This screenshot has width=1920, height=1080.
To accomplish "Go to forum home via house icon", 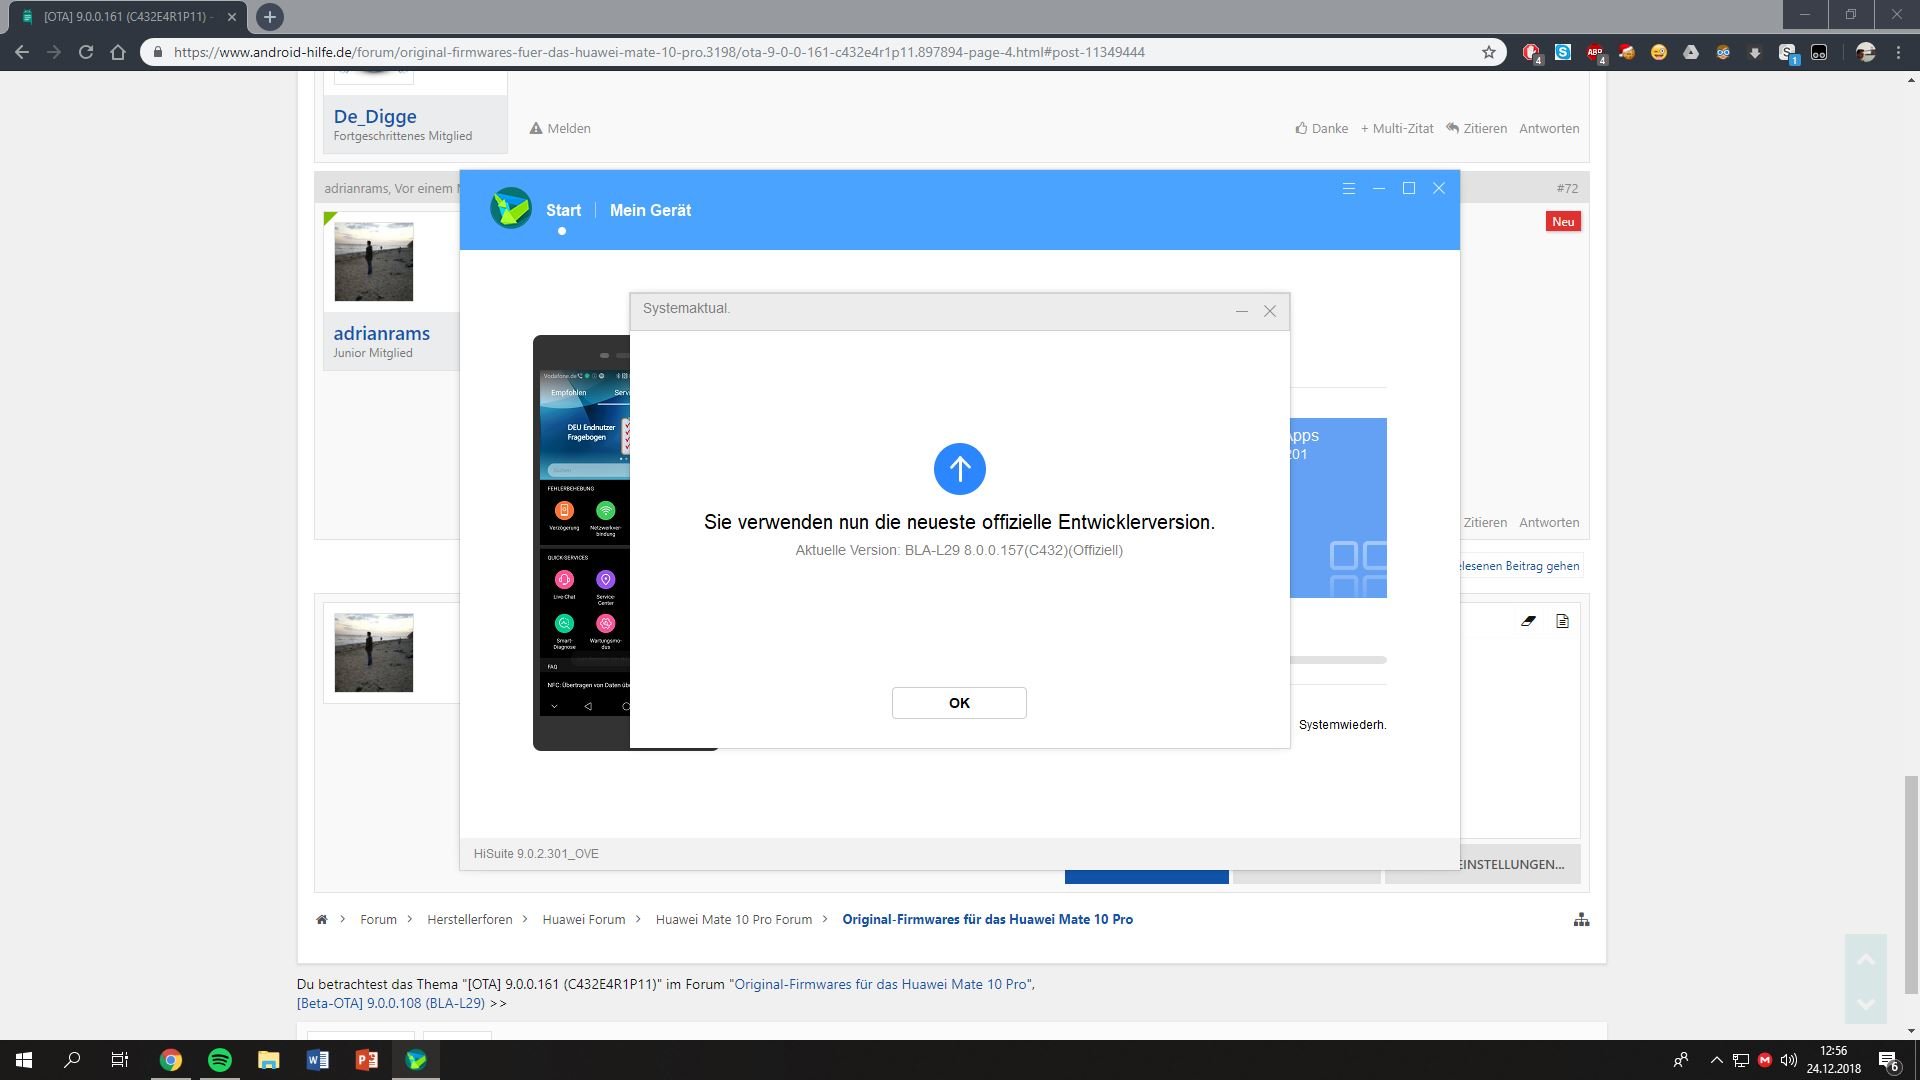I will click(x=322, y=919).
